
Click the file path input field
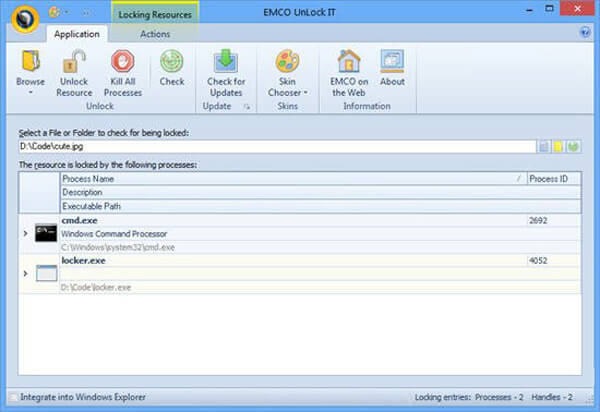click(x=277, y=146)
